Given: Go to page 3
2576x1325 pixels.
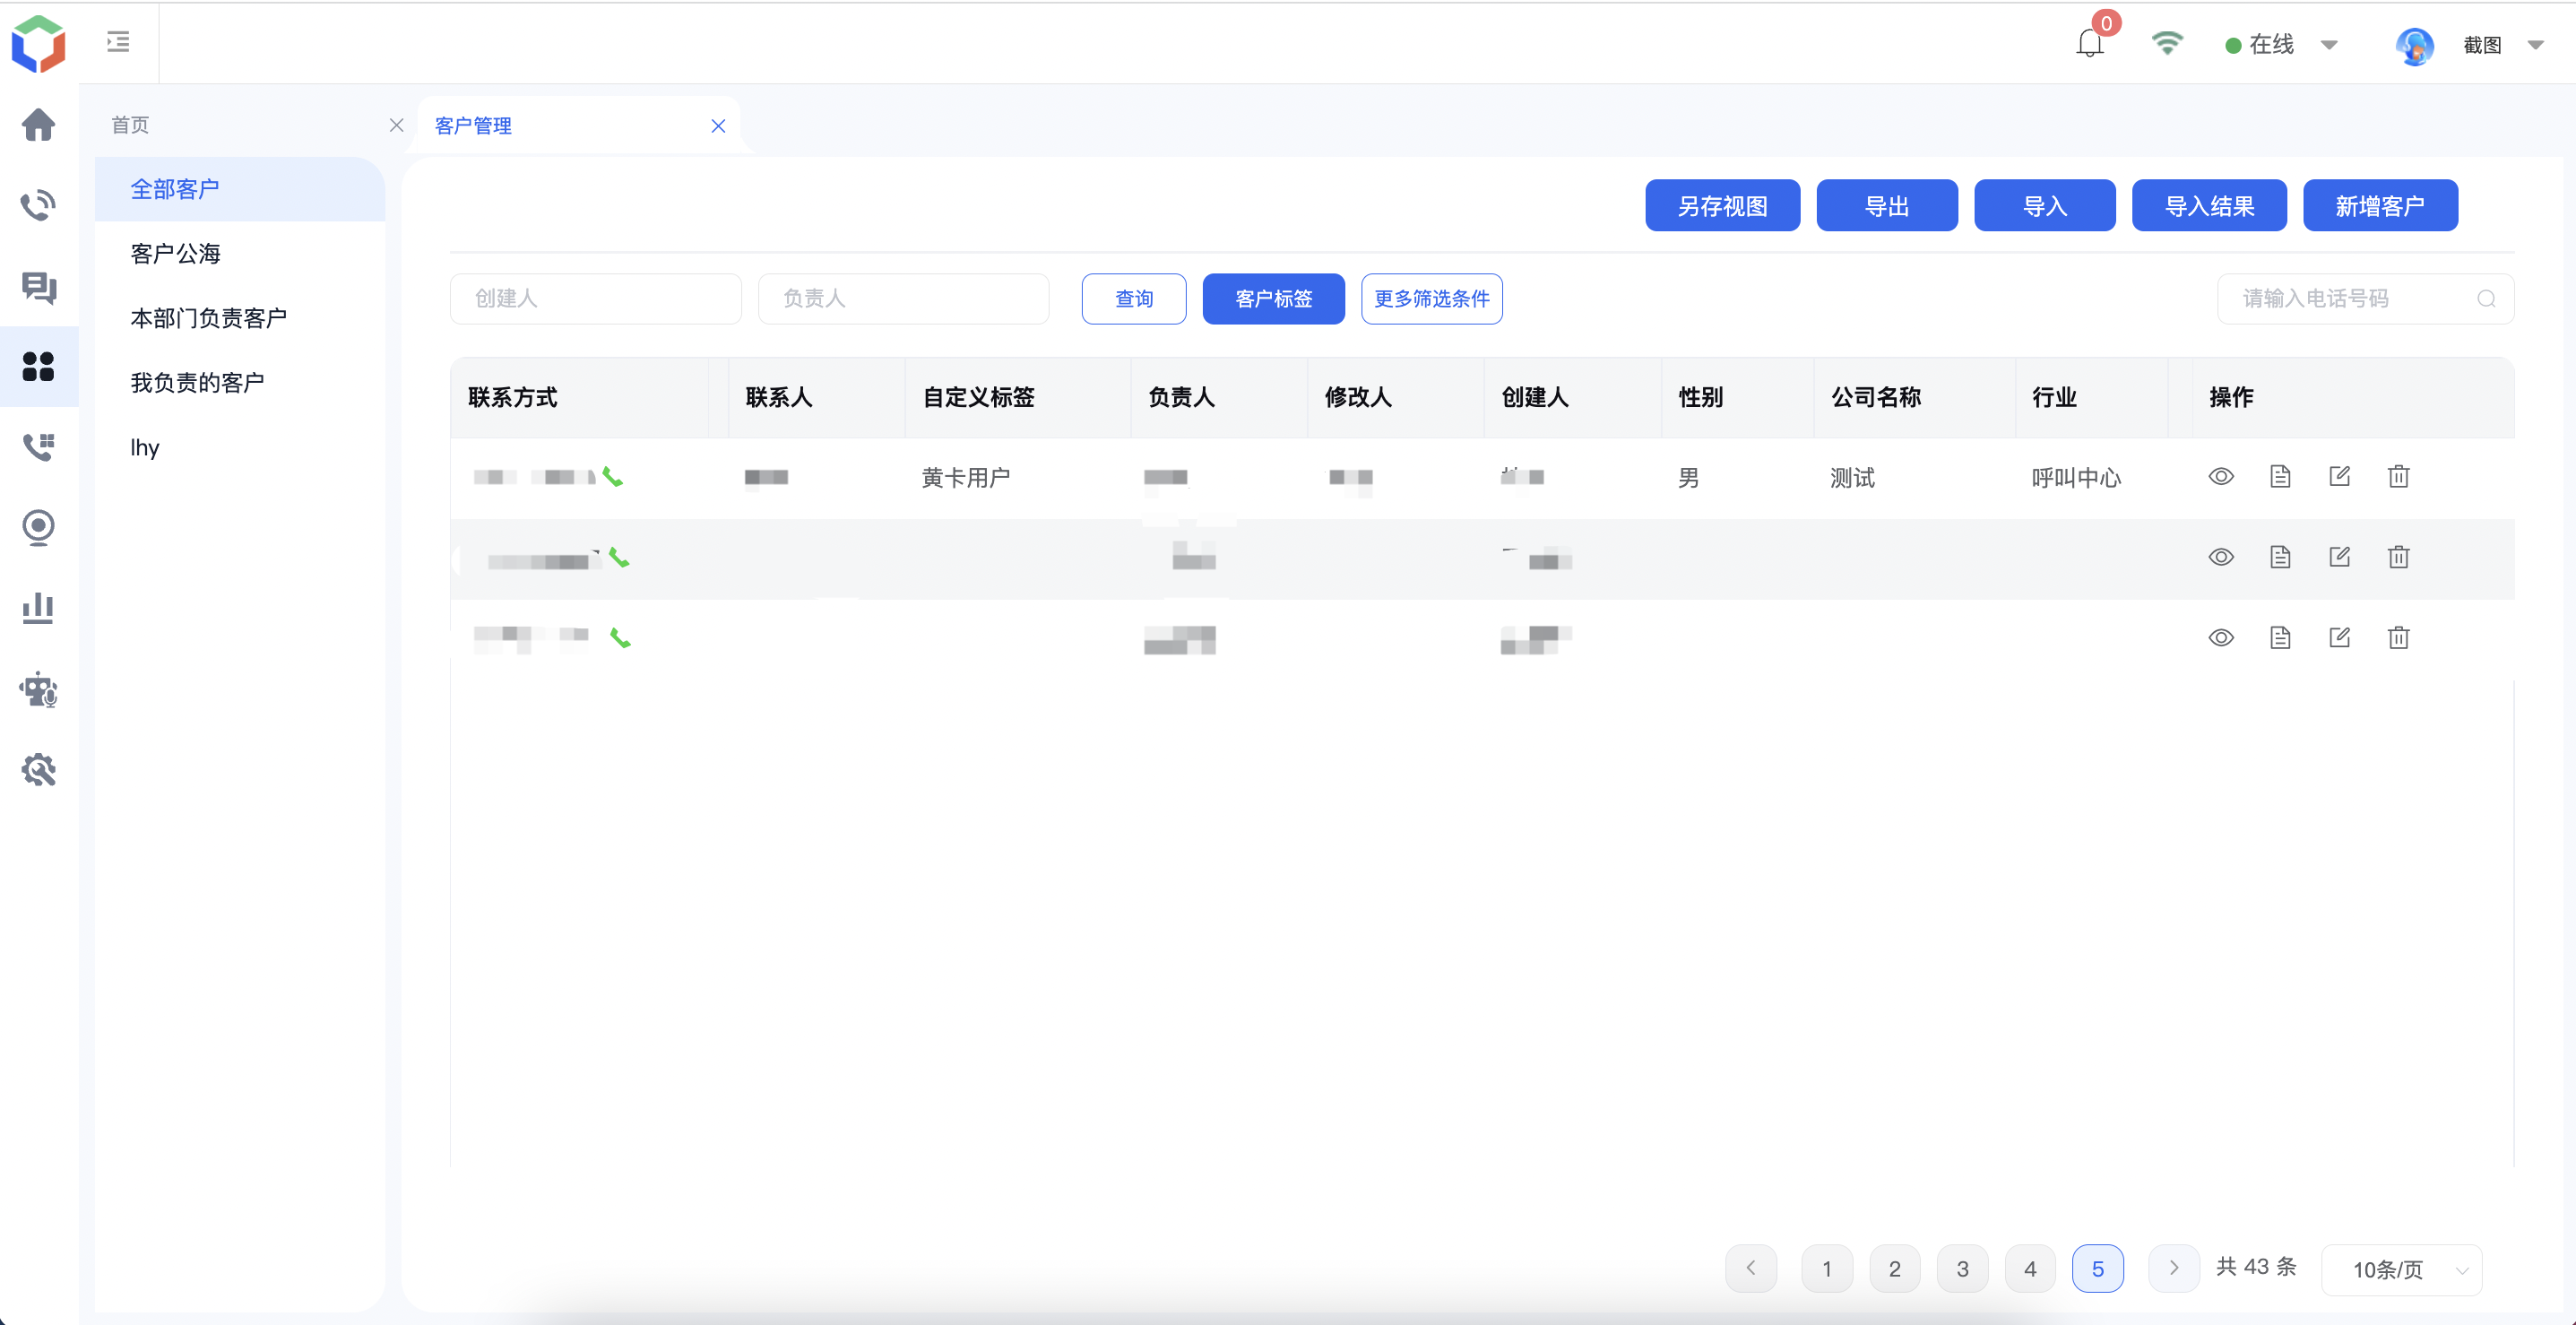Looking at the screenshot, I should pos(1963,1268).
